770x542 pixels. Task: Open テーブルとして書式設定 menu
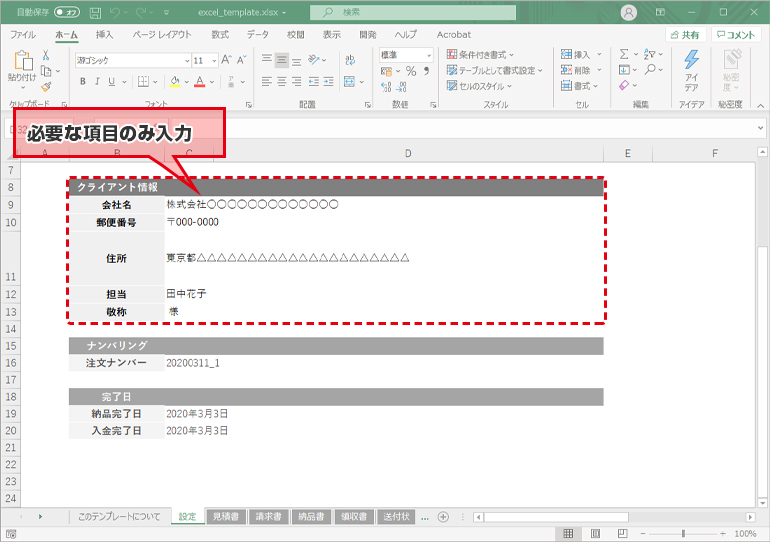tap(495, 70)
